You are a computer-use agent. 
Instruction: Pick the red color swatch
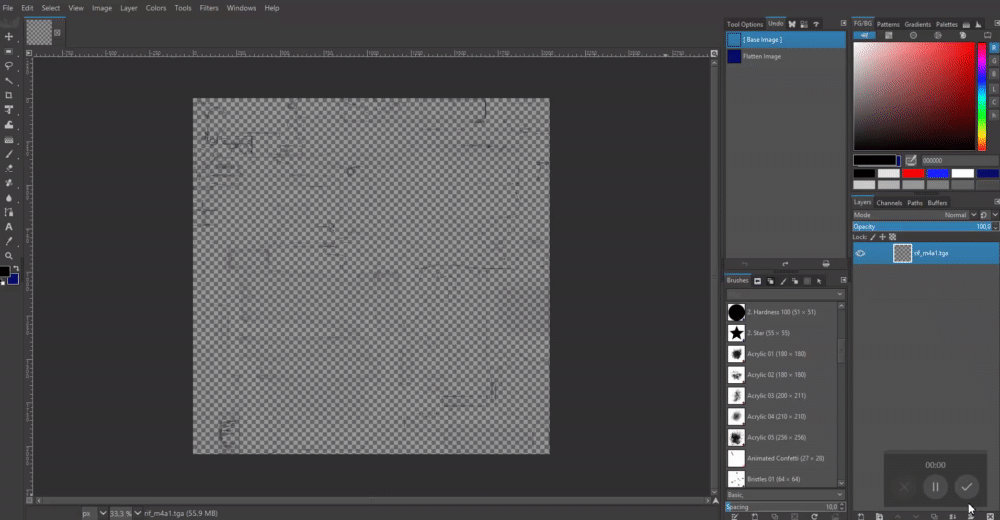tap(913, 173)
